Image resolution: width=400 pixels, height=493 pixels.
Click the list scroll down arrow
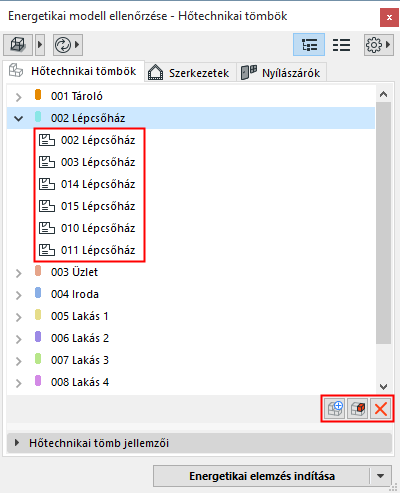(383, 387)
